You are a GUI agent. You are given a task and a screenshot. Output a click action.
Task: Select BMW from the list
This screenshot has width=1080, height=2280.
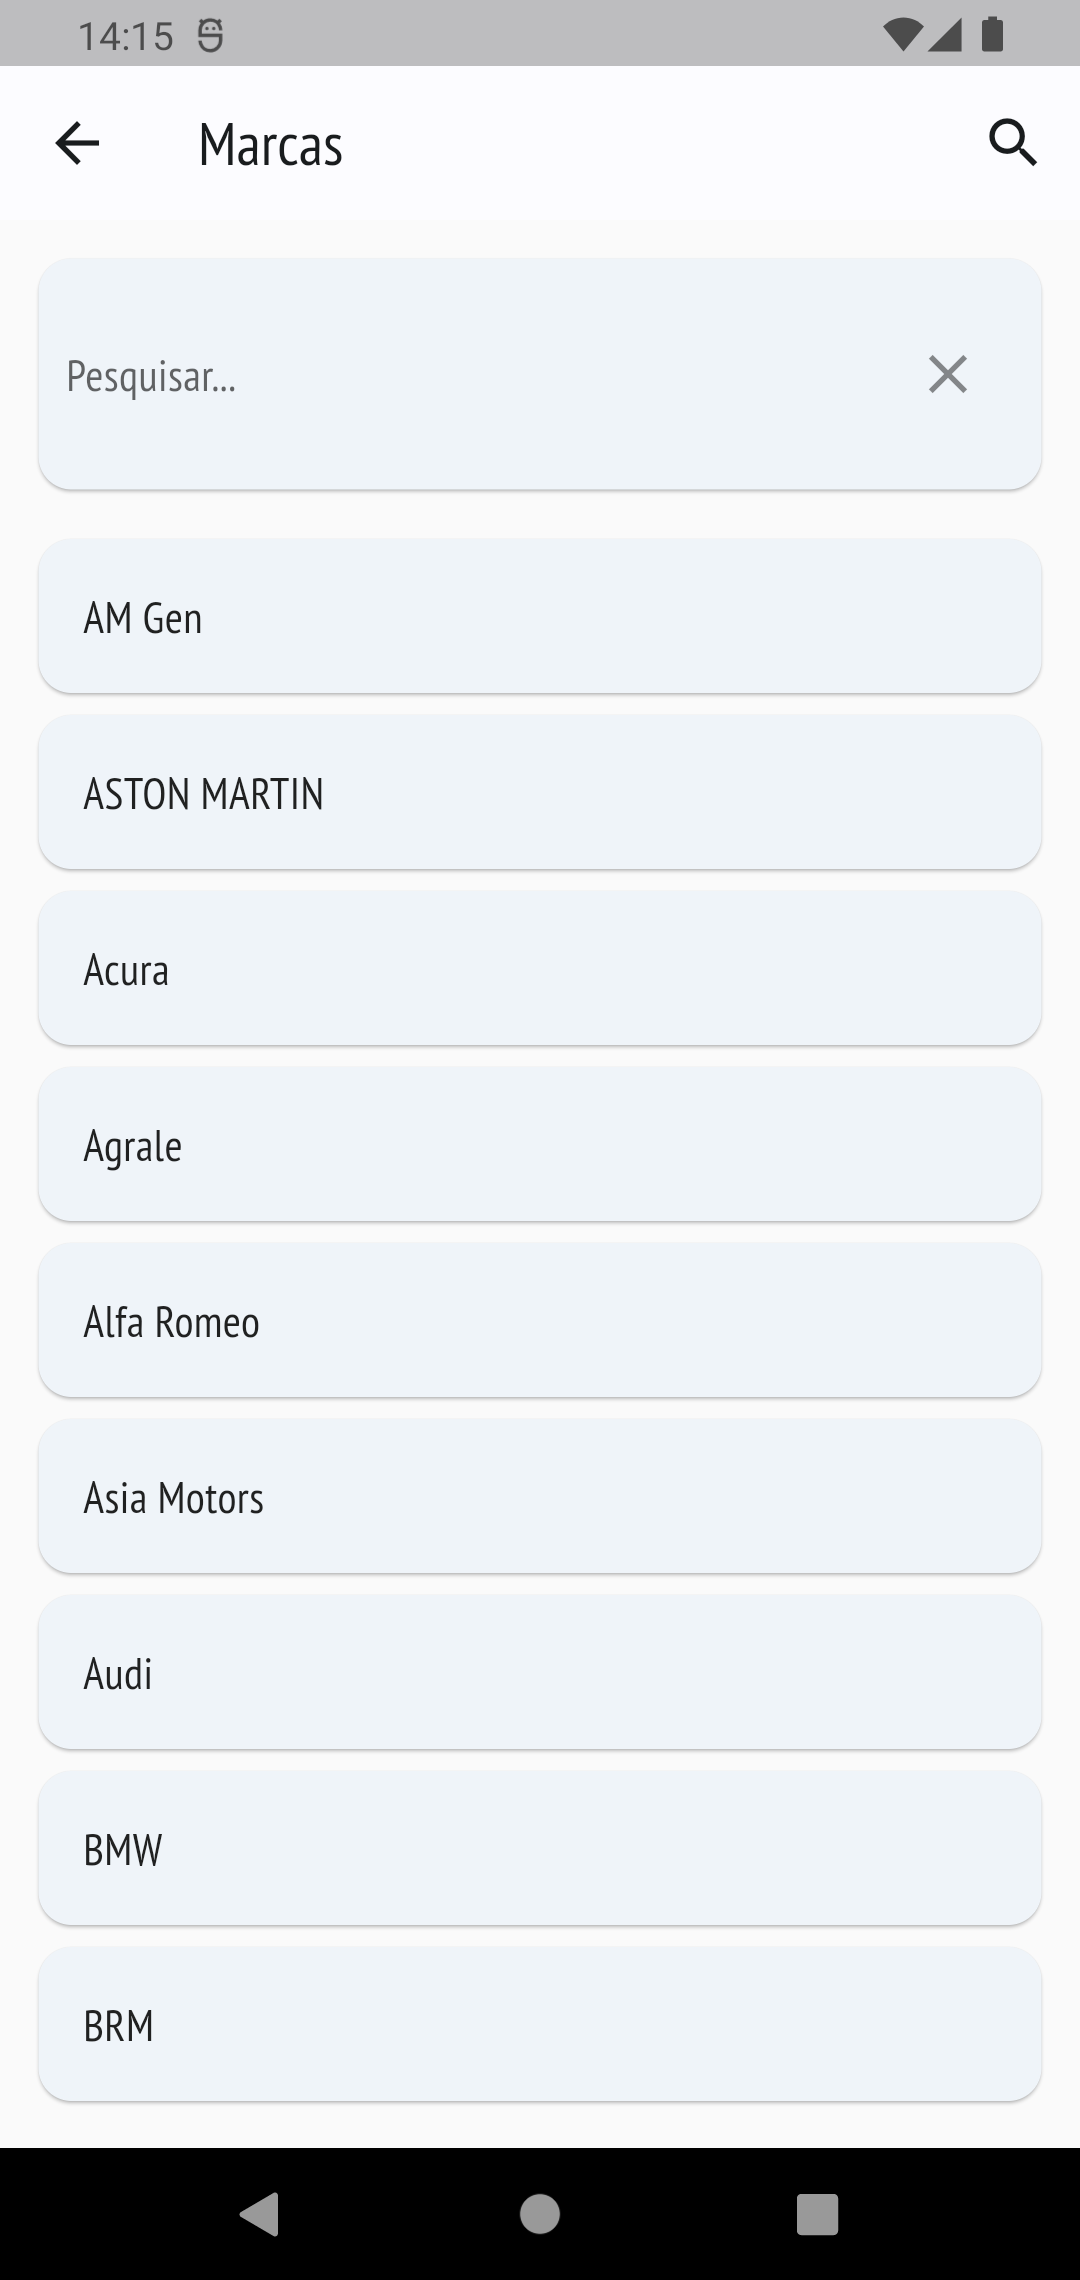tap(540, 1849)
